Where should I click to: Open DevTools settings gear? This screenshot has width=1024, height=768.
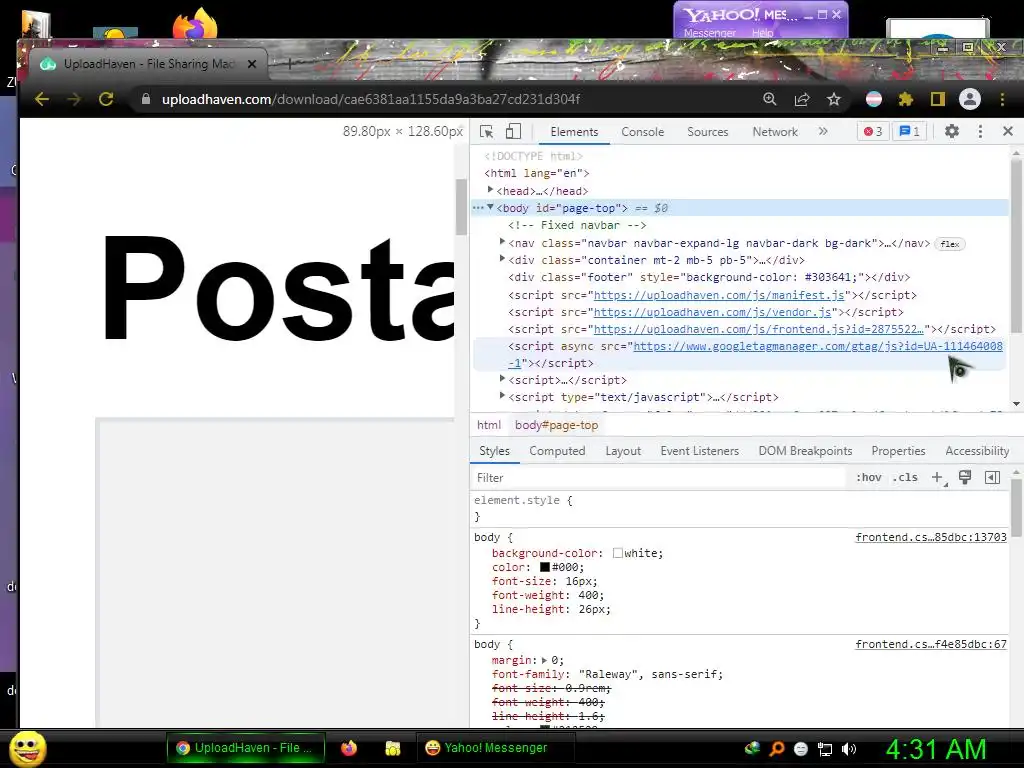click(952, 131)
